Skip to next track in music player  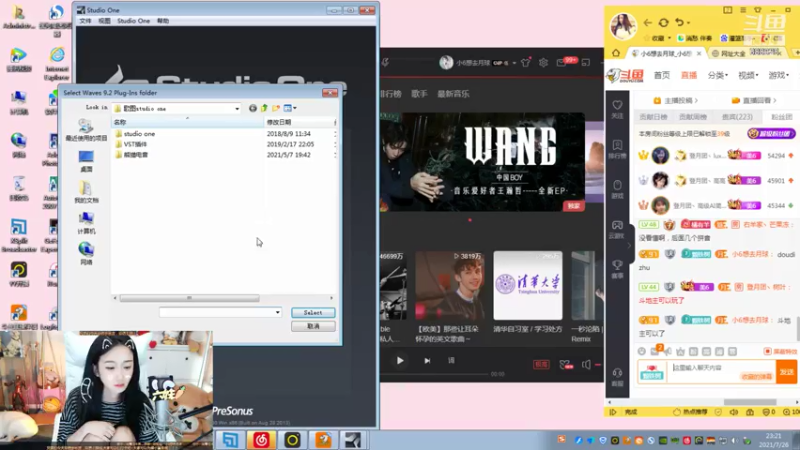click(427, 361)
